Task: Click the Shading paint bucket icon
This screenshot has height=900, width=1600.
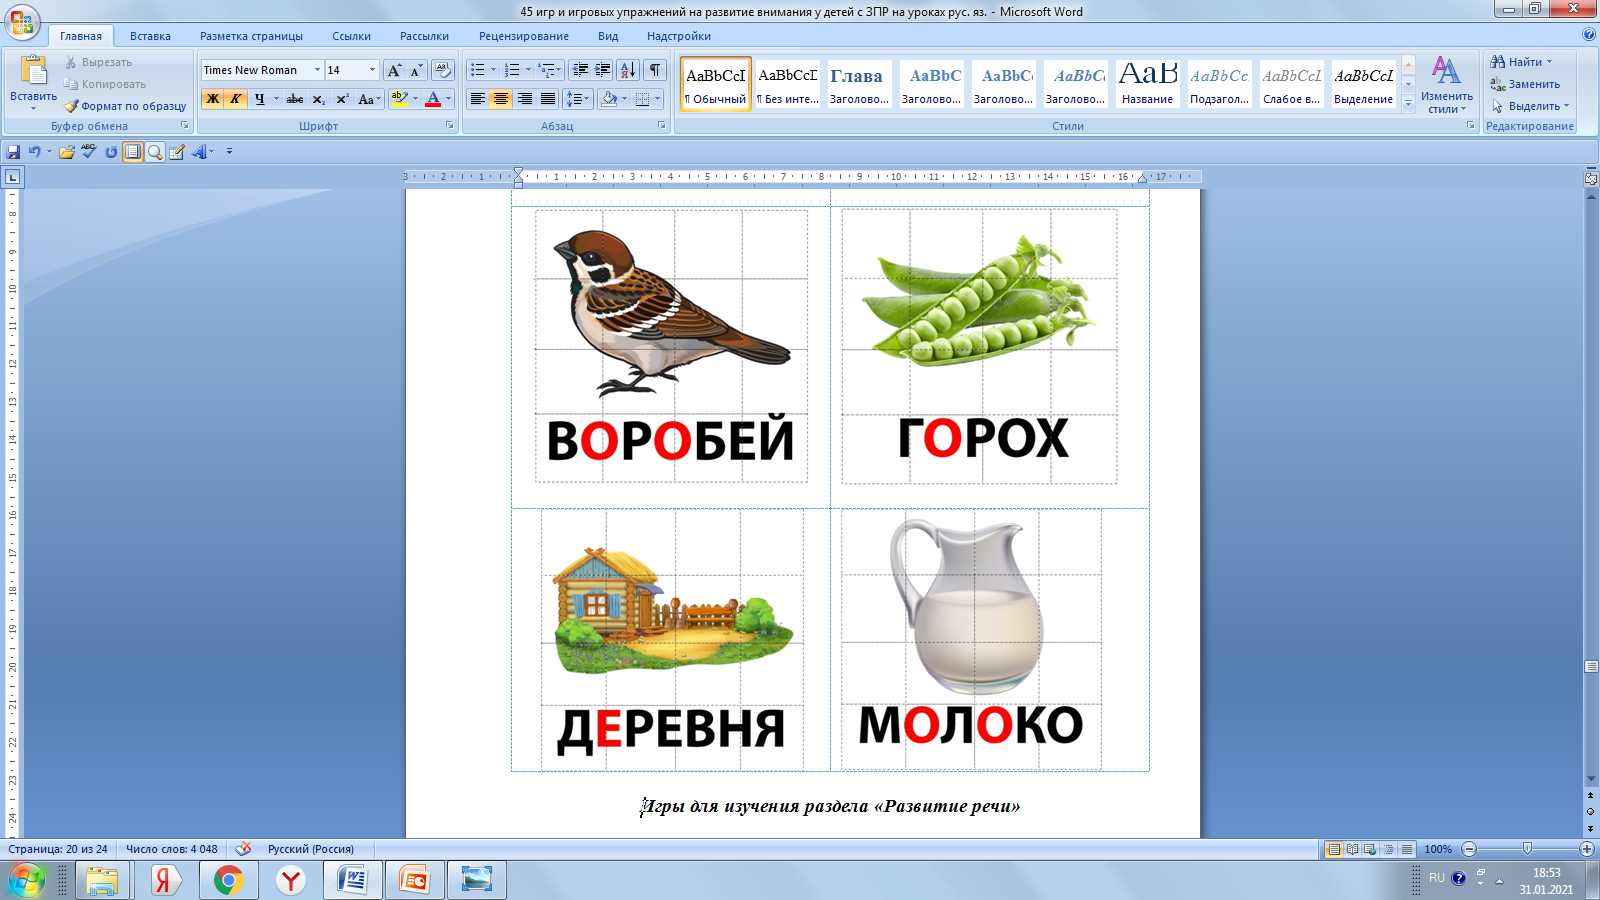Action: pyautogui.click(x=609, y=99)
